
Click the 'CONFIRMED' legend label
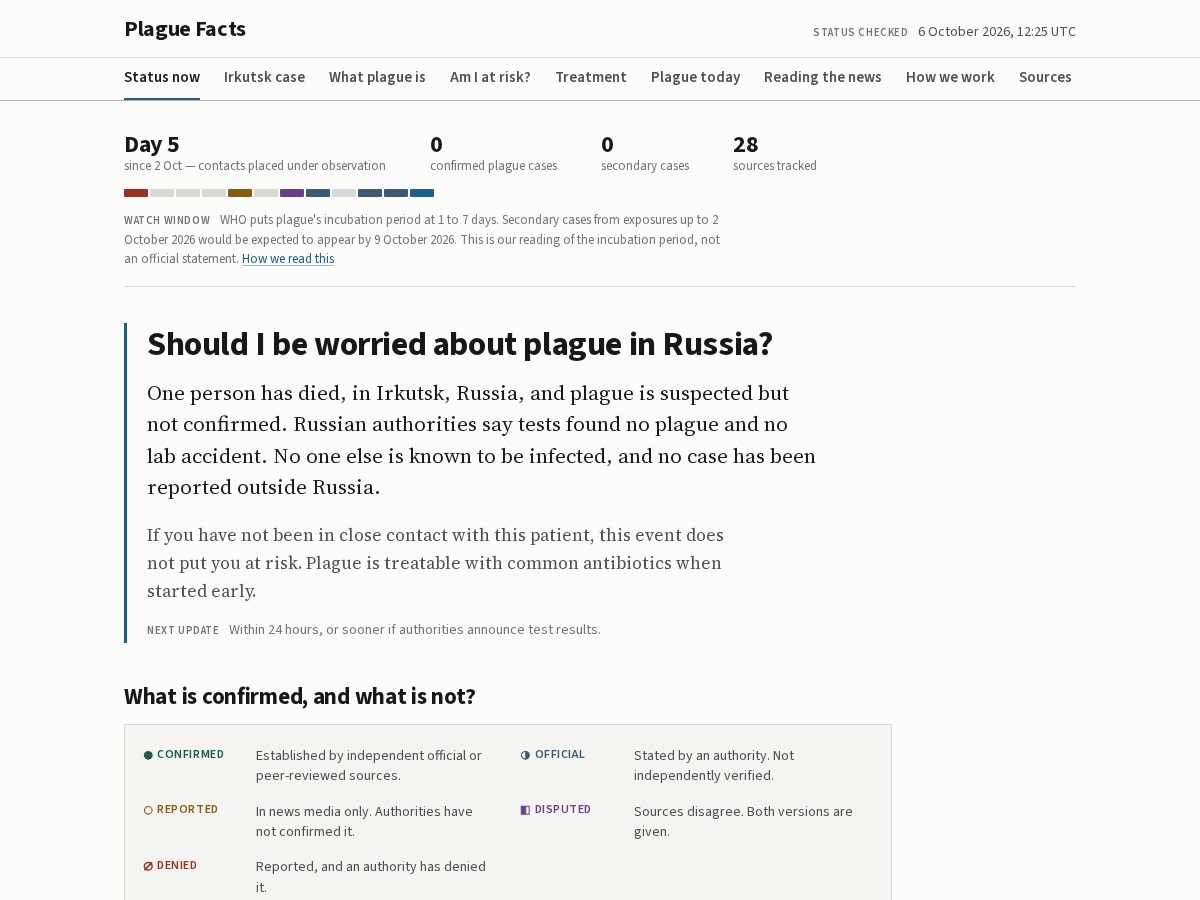click(190, 755)
